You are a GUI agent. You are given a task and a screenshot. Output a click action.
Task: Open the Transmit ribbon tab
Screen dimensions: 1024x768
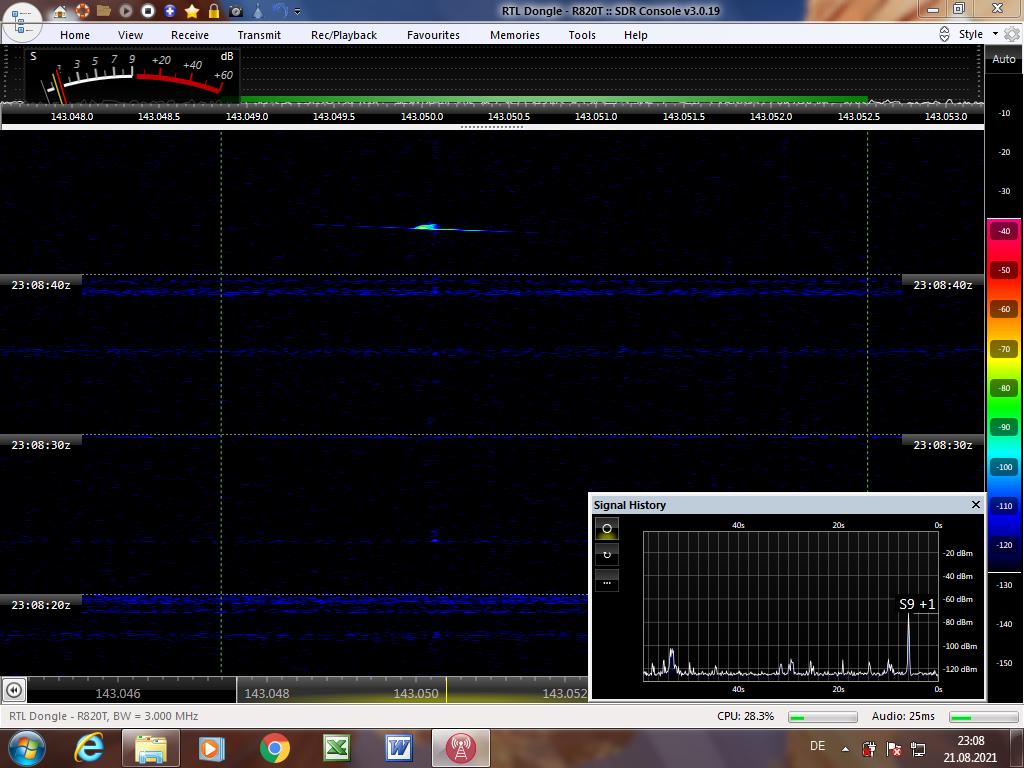(x=259, y=35)
